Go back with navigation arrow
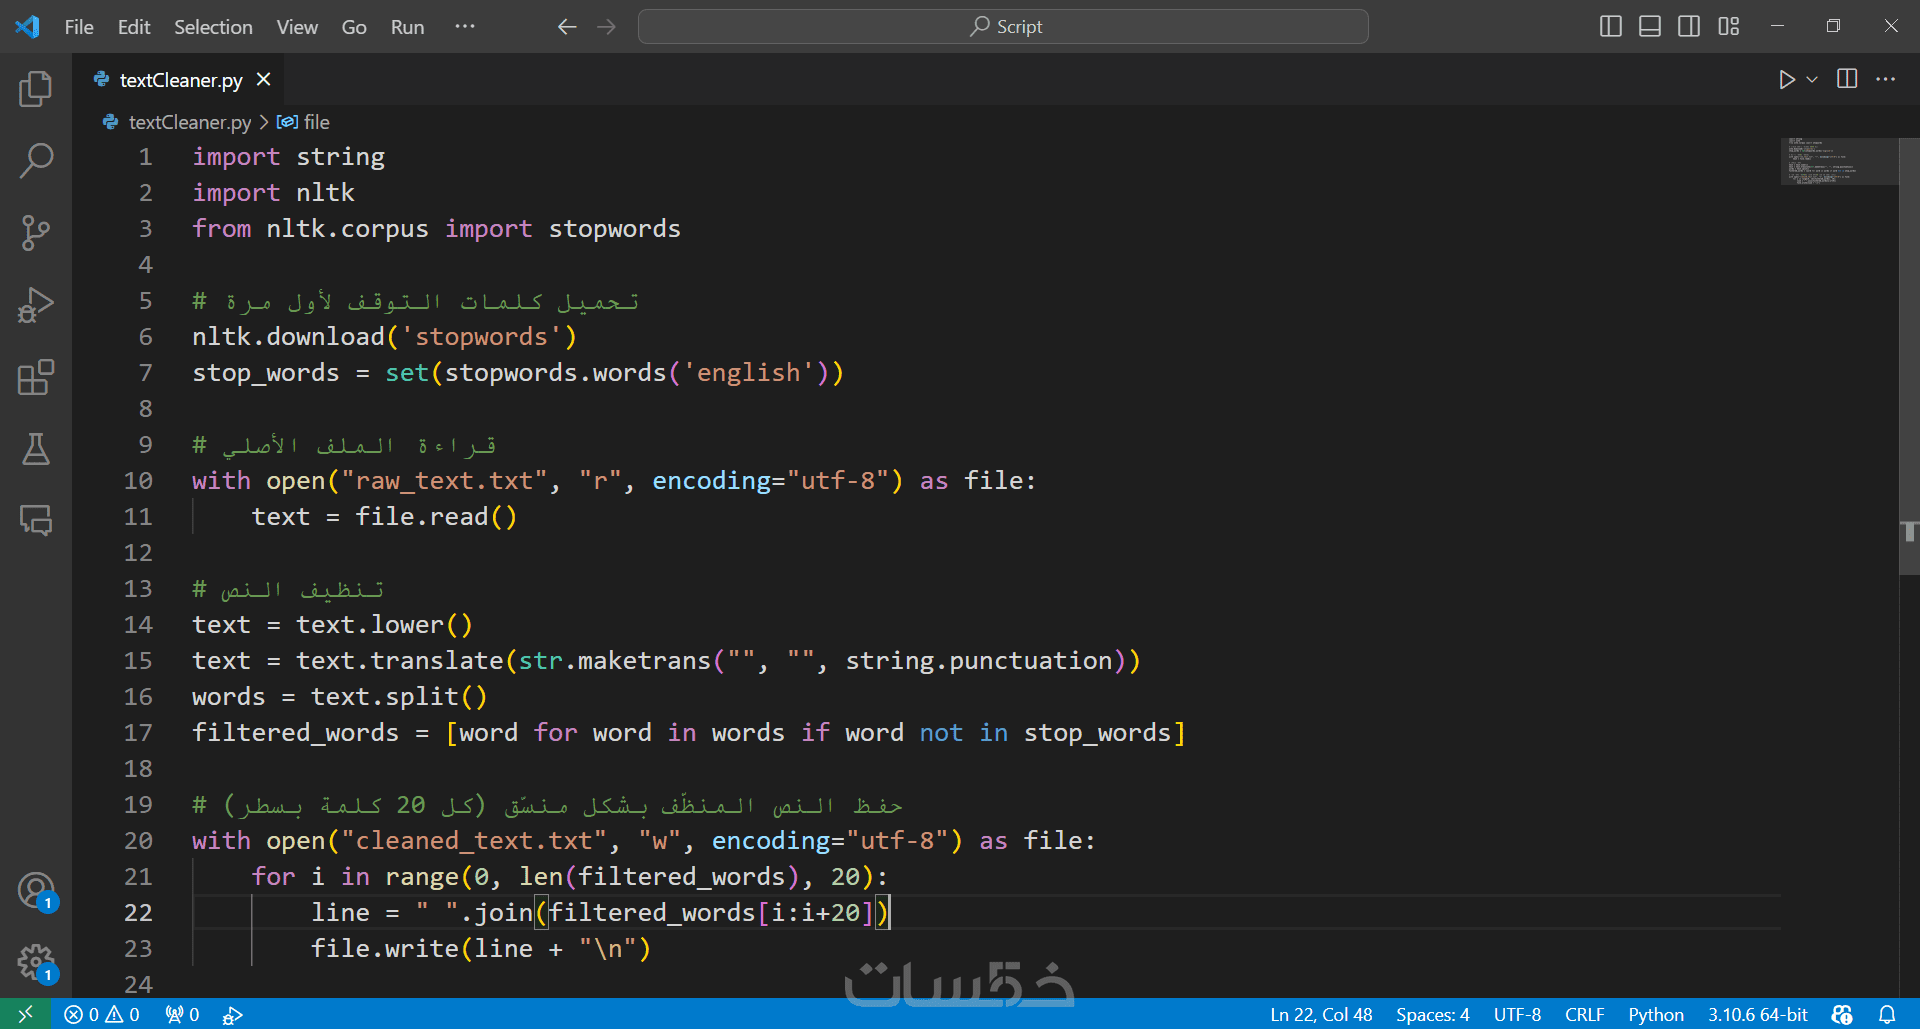1920x1029 pixels. tap(567, 27)
